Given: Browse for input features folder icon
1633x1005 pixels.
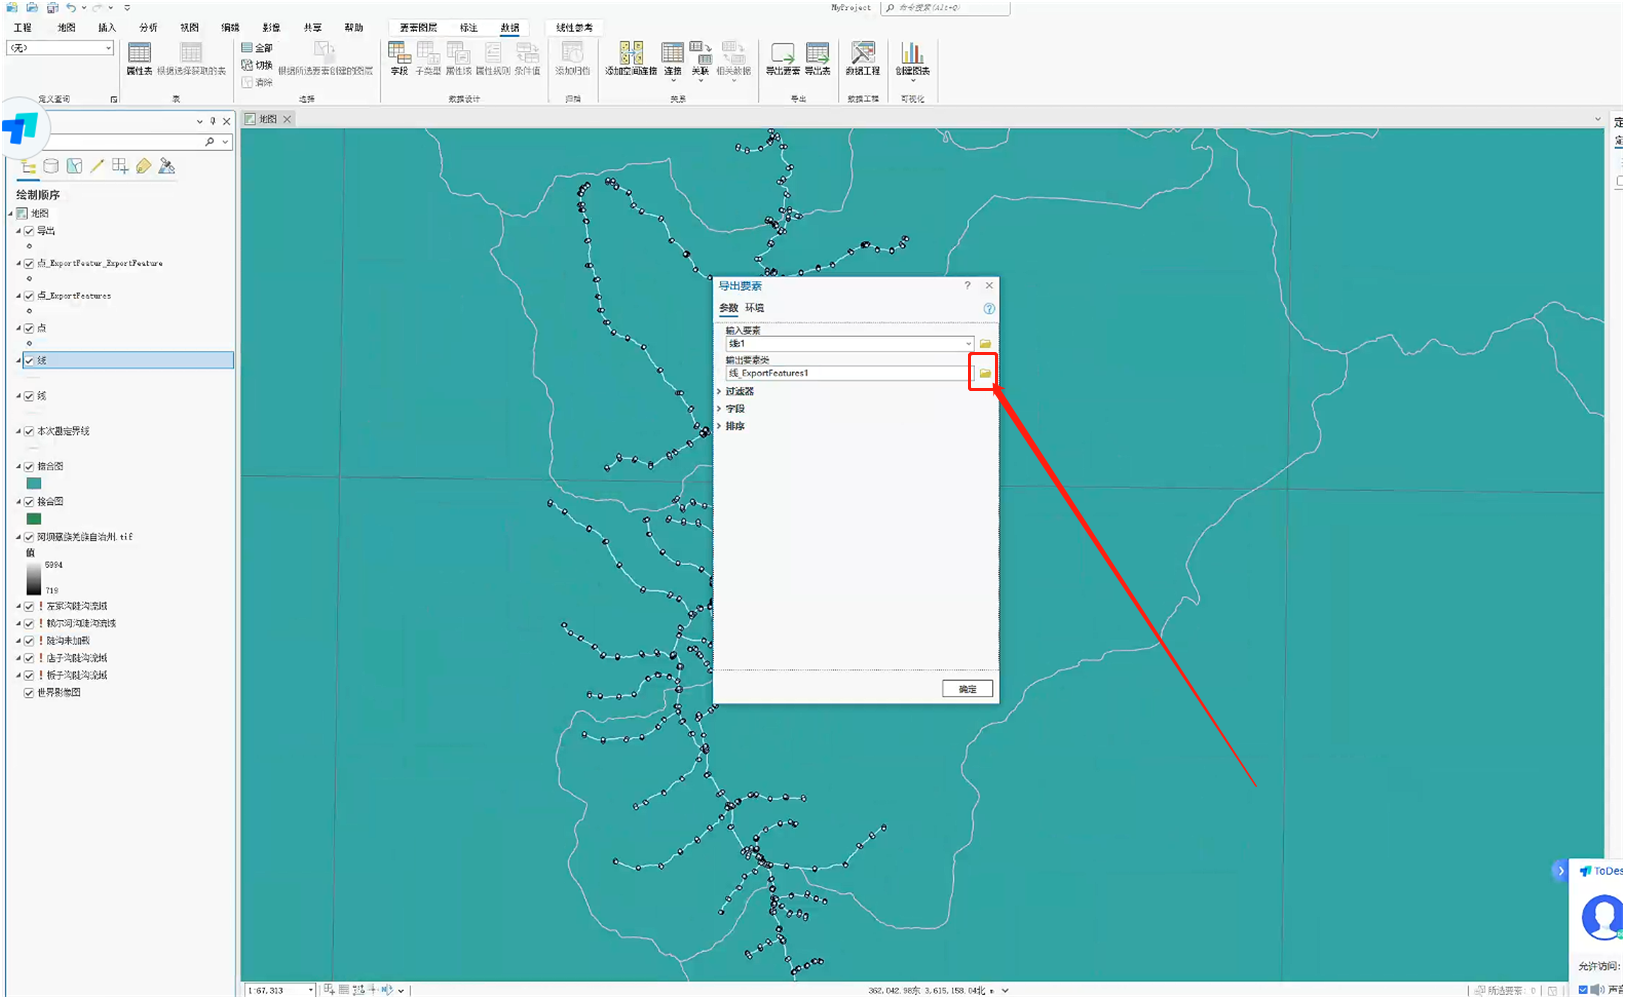Looking at the screenshot, I should click(x=985, y=344).
